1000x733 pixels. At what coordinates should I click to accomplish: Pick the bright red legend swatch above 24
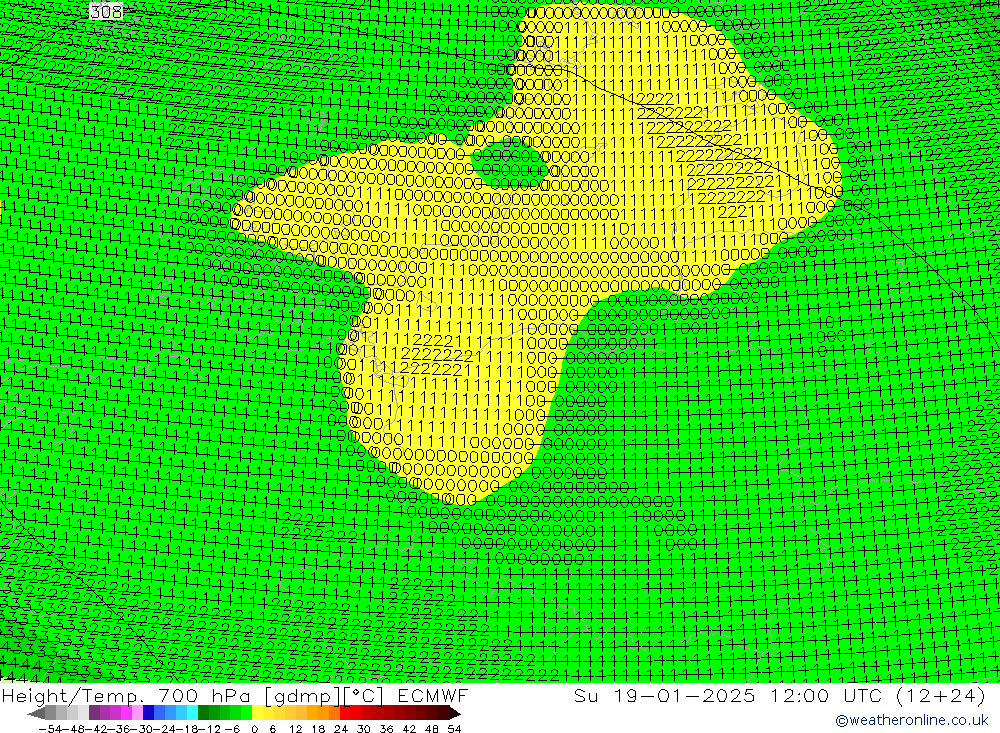(345, 714)
